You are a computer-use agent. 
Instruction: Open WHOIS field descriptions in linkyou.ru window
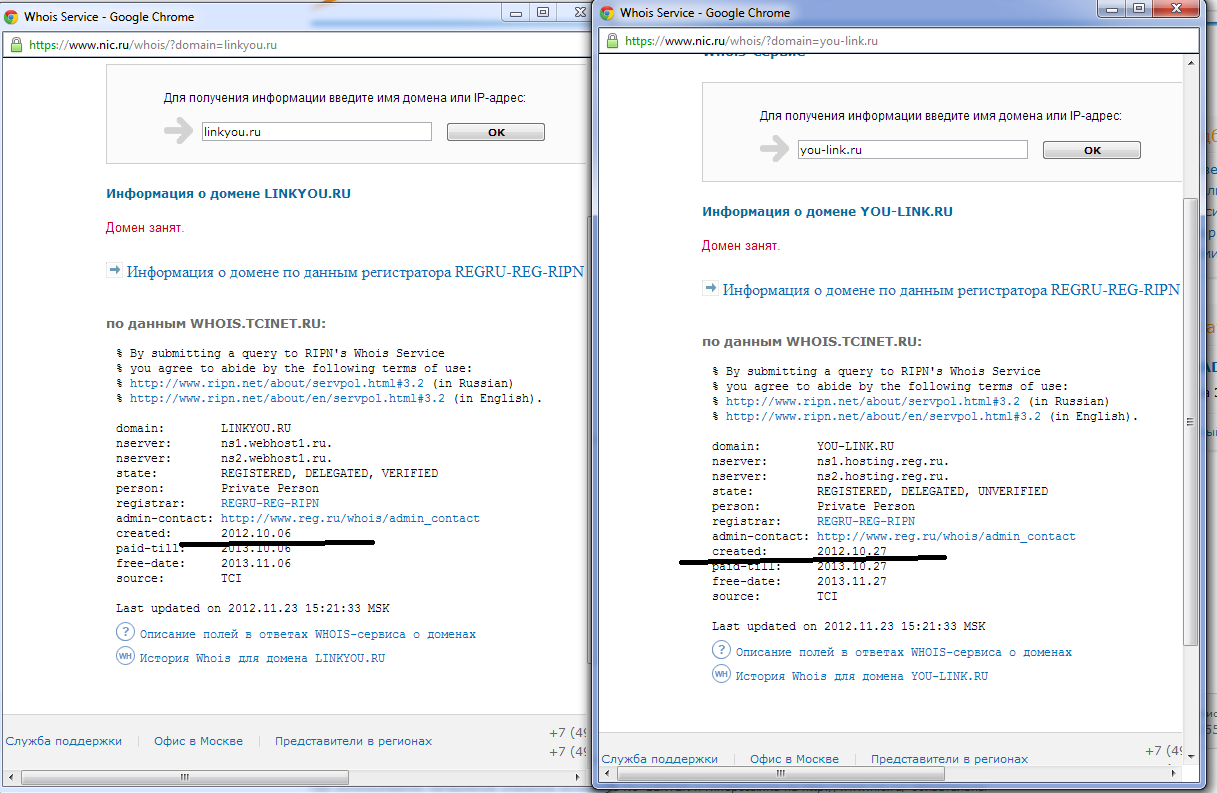point(308,634)
